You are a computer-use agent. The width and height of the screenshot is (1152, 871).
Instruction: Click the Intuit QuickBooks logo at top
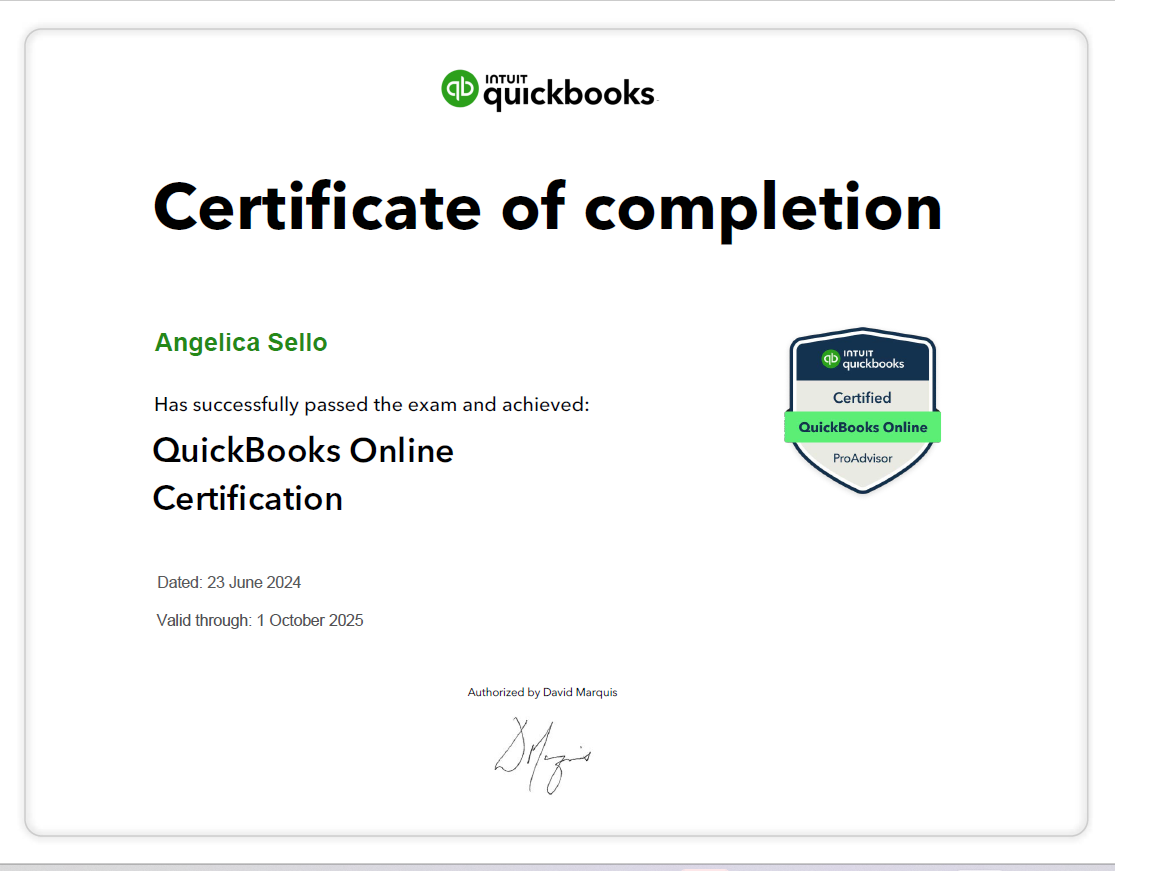click(x=548, y=90)
